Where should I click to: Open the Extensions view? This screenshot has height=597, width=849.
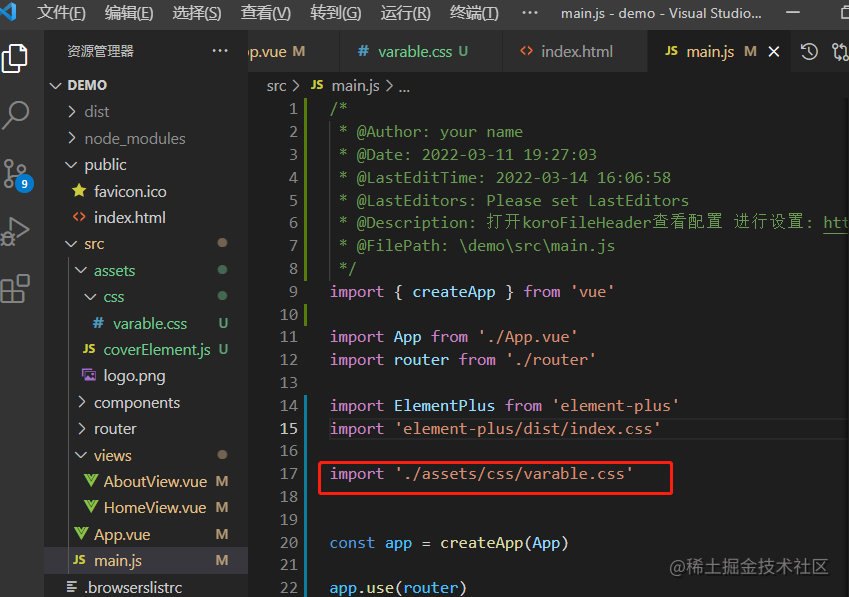(x=16, y=289)
